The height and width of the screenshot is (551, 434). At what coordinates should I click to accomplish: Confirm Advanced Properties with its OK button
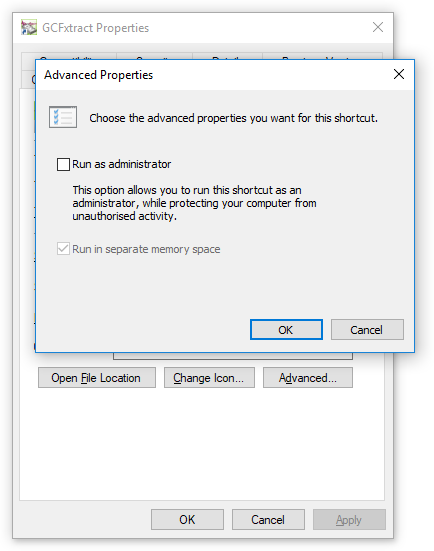tap(286, 330)
